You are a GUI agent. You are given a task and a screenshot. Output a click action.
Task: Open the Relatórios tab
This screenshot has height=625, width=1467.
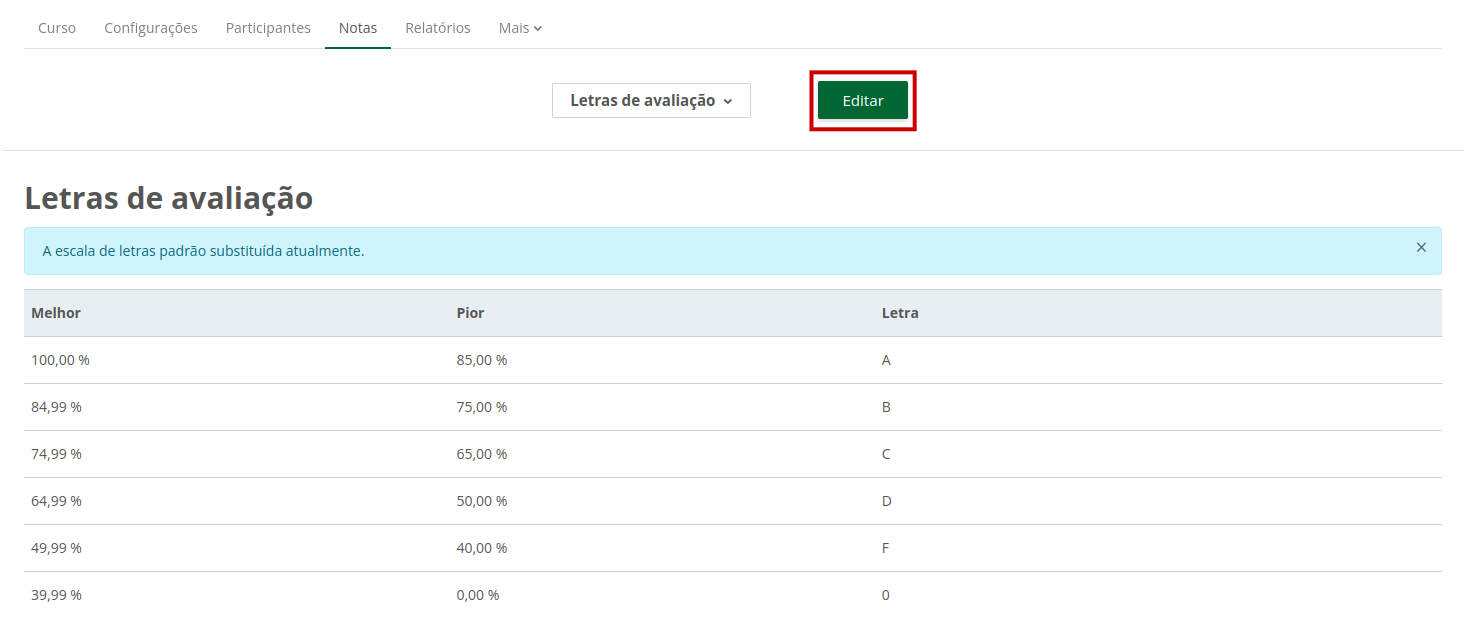coord(438,28)
